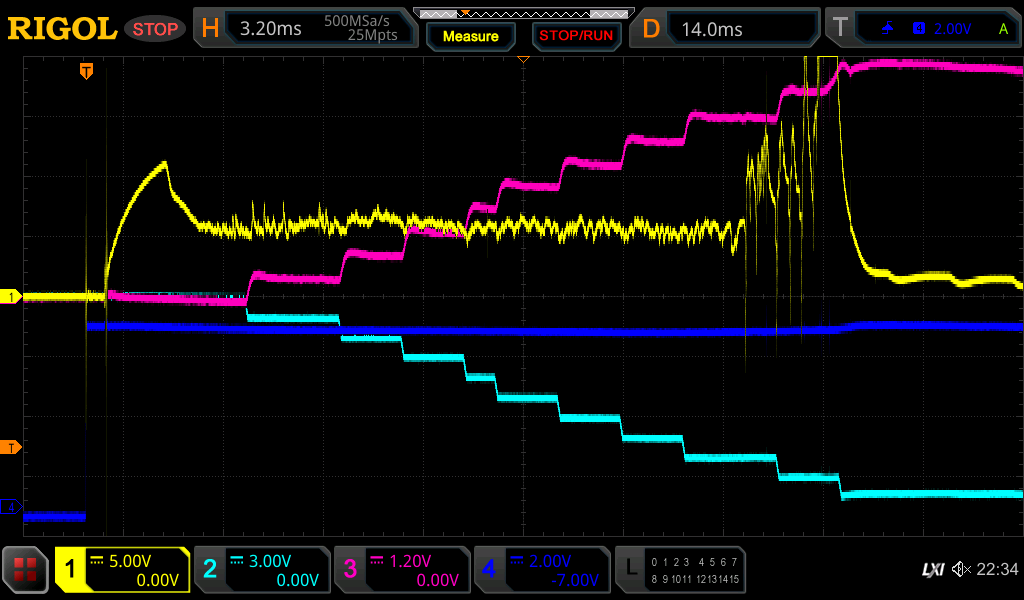Click the speaker sound icon
Viewport: 1024px width, 600px height.
[x=961, y=569]
